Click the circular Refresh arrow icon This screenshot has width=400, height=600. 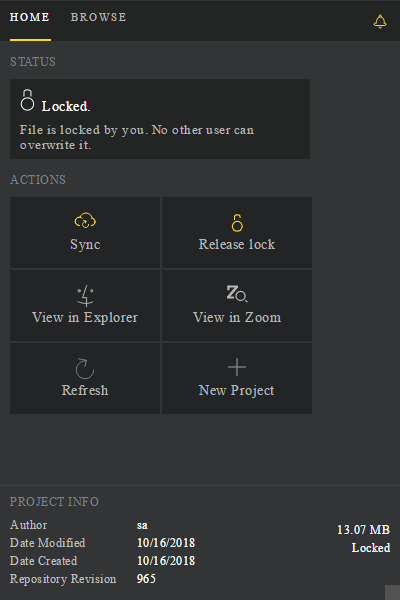(85, 368)
